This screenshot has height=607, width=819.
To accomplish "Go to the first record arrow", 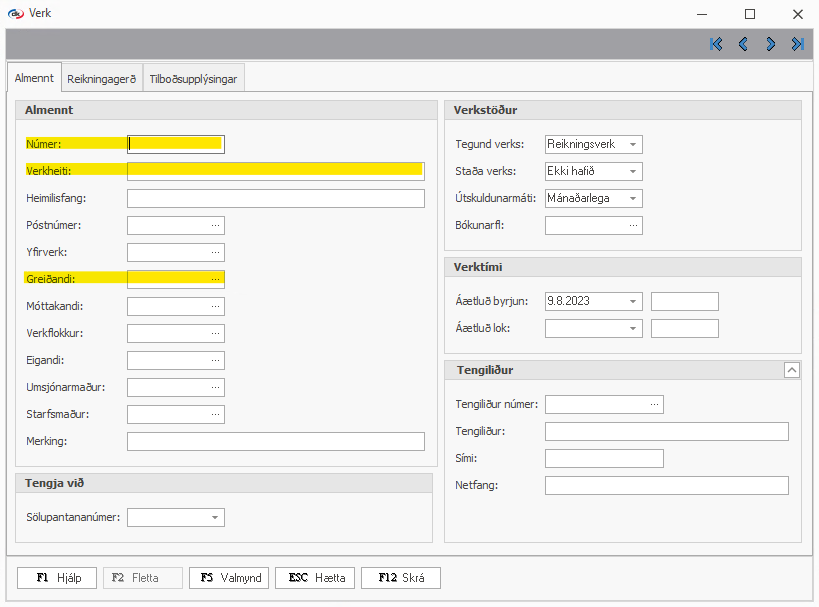I will point(716,44).
